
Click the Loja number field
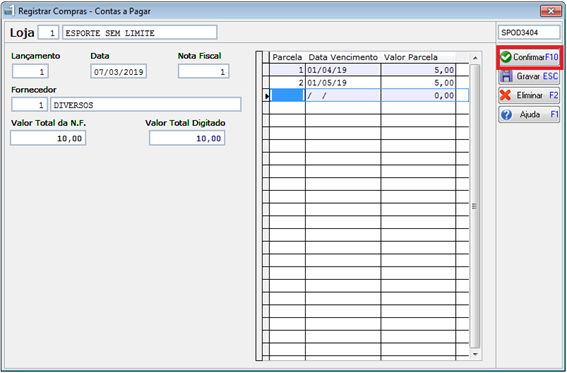click(x=48, y=33)
